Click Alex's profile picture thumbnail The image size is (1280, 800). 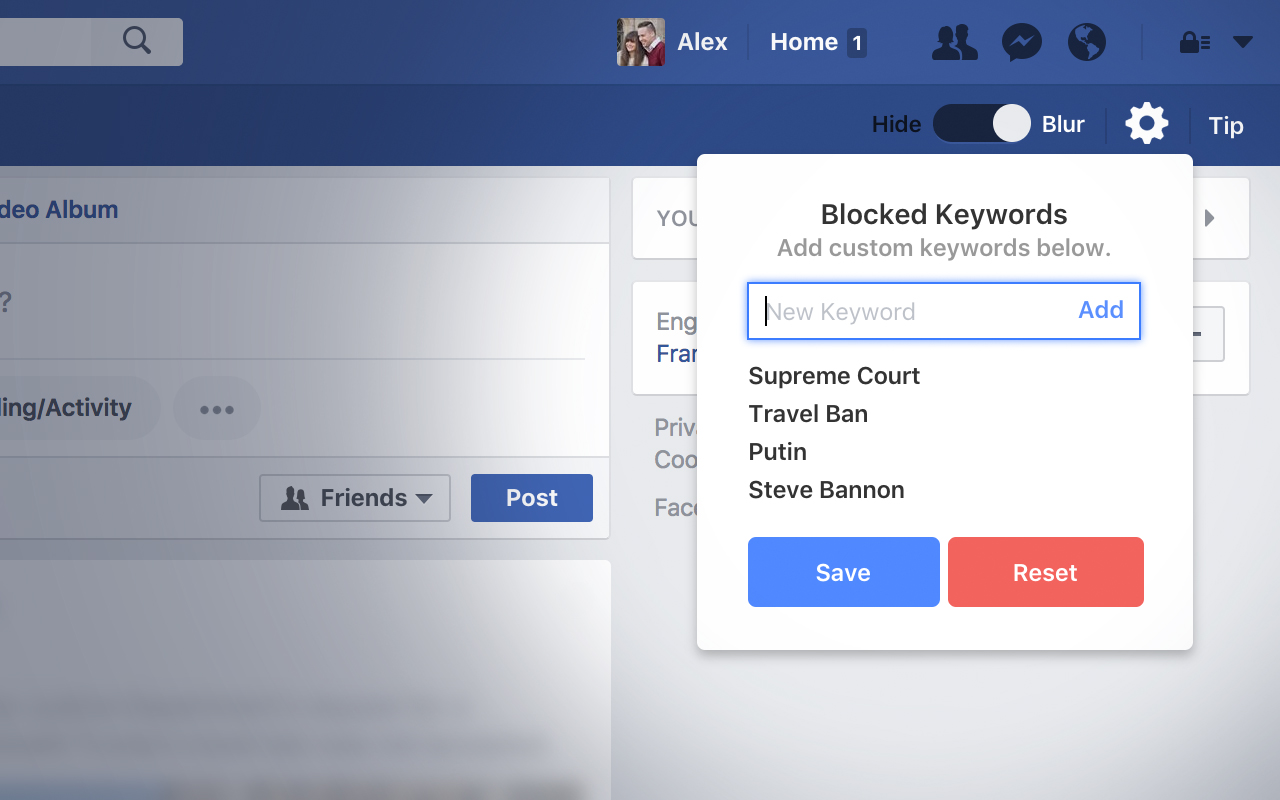tap(641, 42)
